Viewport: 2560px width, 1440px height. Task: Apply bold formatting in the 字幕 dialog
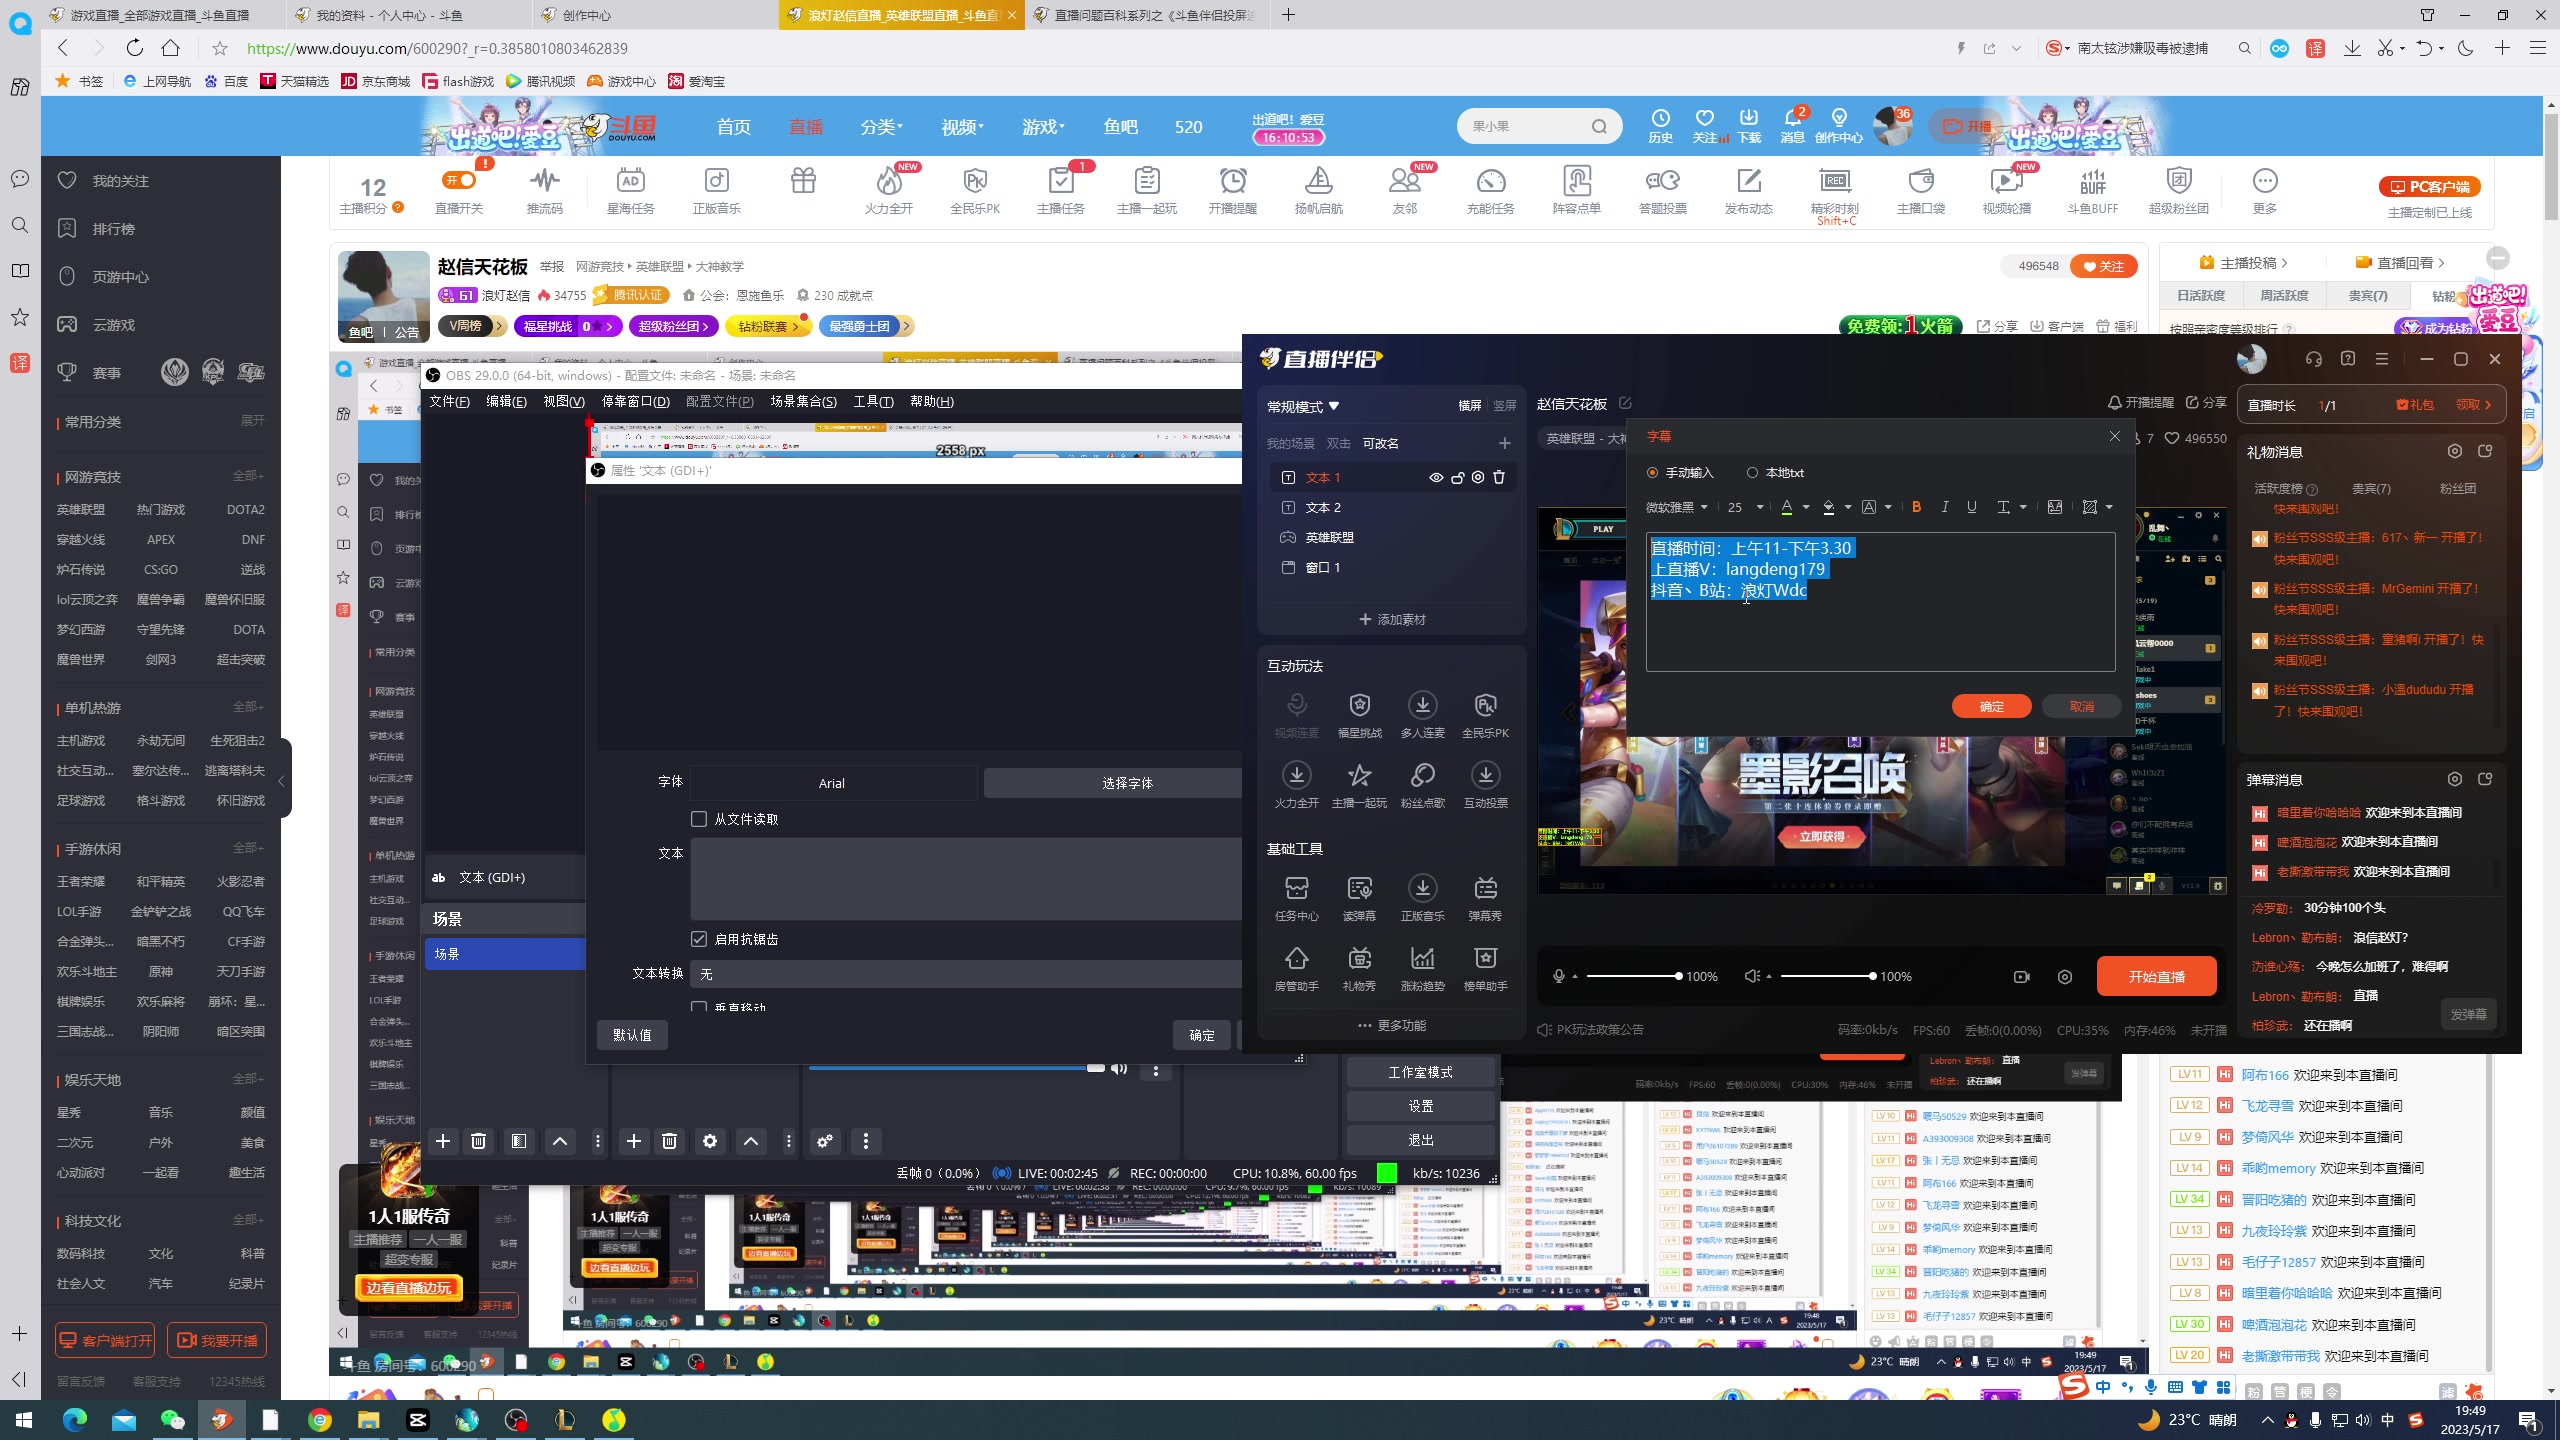(x=1916, y=507)
